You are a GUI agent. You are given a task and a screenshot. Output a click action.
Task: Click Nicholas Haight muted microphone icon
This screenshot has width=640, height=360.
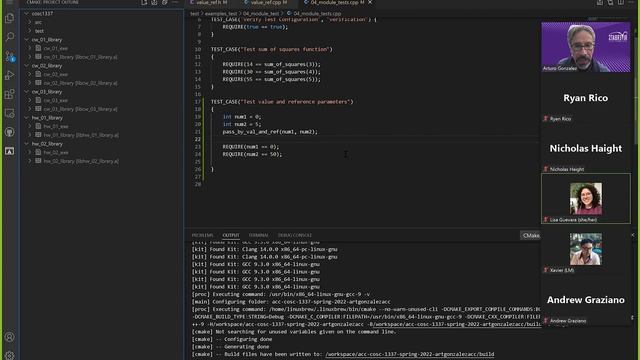point(545,169)
